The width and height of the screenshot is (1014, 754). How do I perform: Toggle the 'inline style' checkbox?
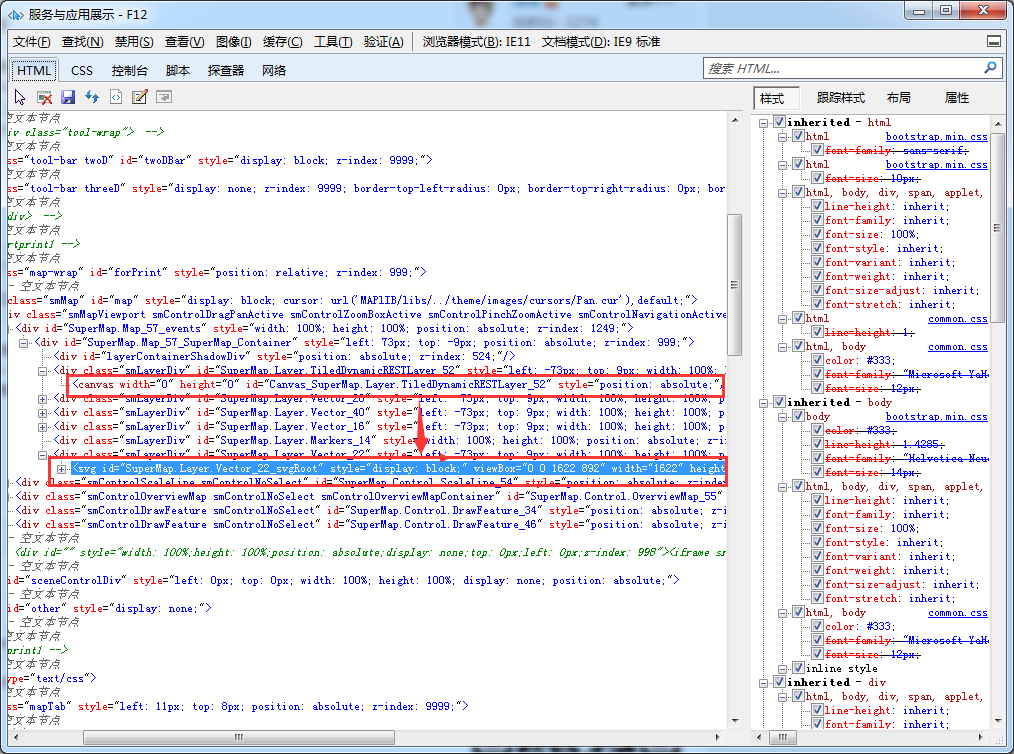pos(799,668)
